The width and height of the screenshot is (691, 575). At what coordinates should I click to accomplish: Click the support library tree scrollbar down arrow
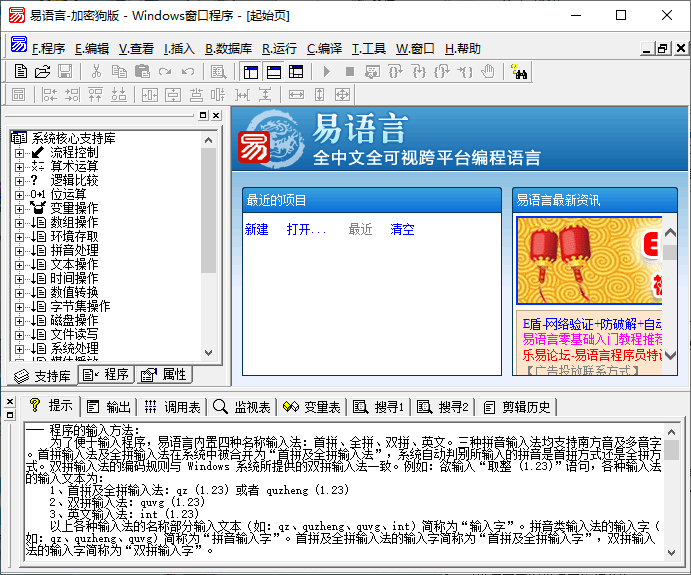tap(208, 353)
